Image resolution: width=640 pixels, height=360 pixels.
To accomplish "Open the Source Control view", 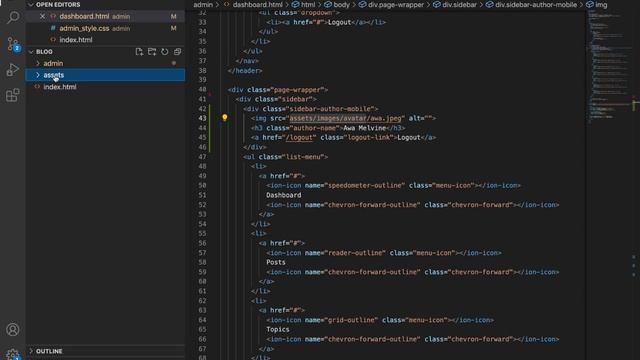I will (13, 44).
